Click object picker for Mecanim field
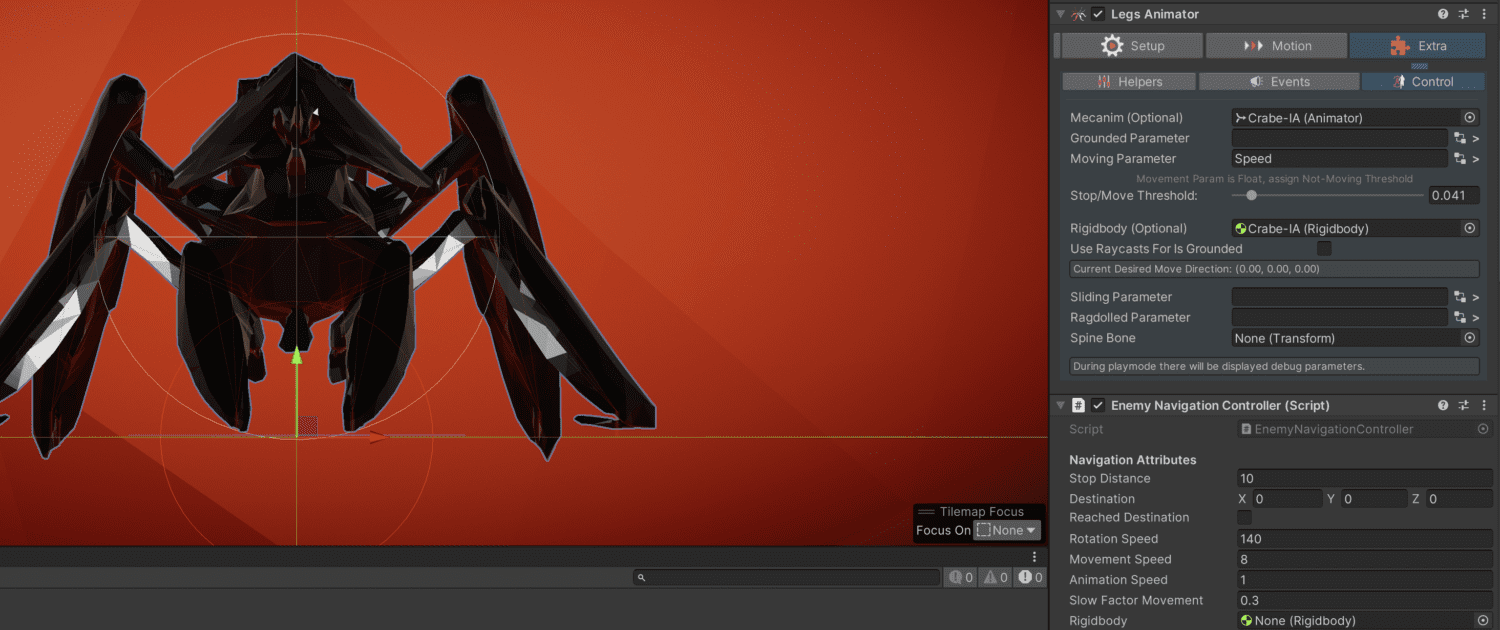Viewport: 1500px width, 630px height. [1470, 118]
